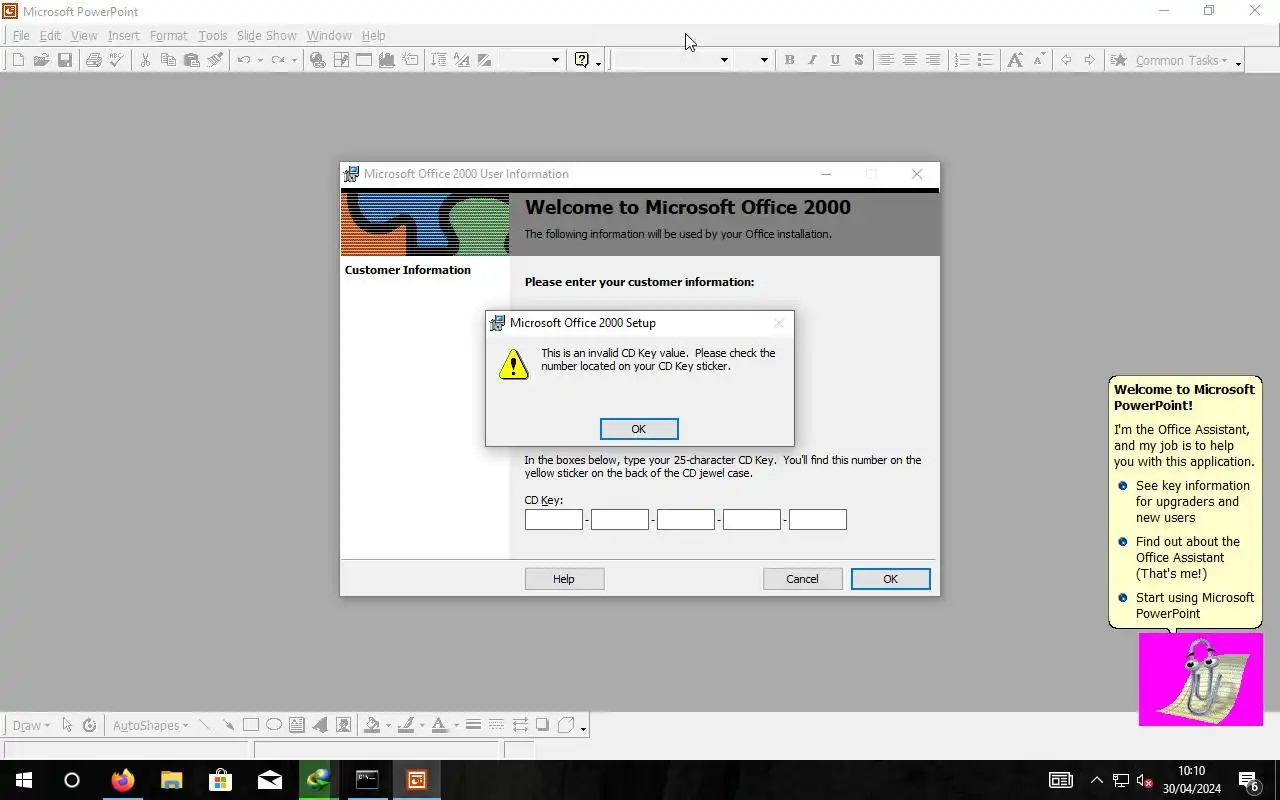Open the Slide Show menu
1280x800 pixels.
click(x=266, y=35)
